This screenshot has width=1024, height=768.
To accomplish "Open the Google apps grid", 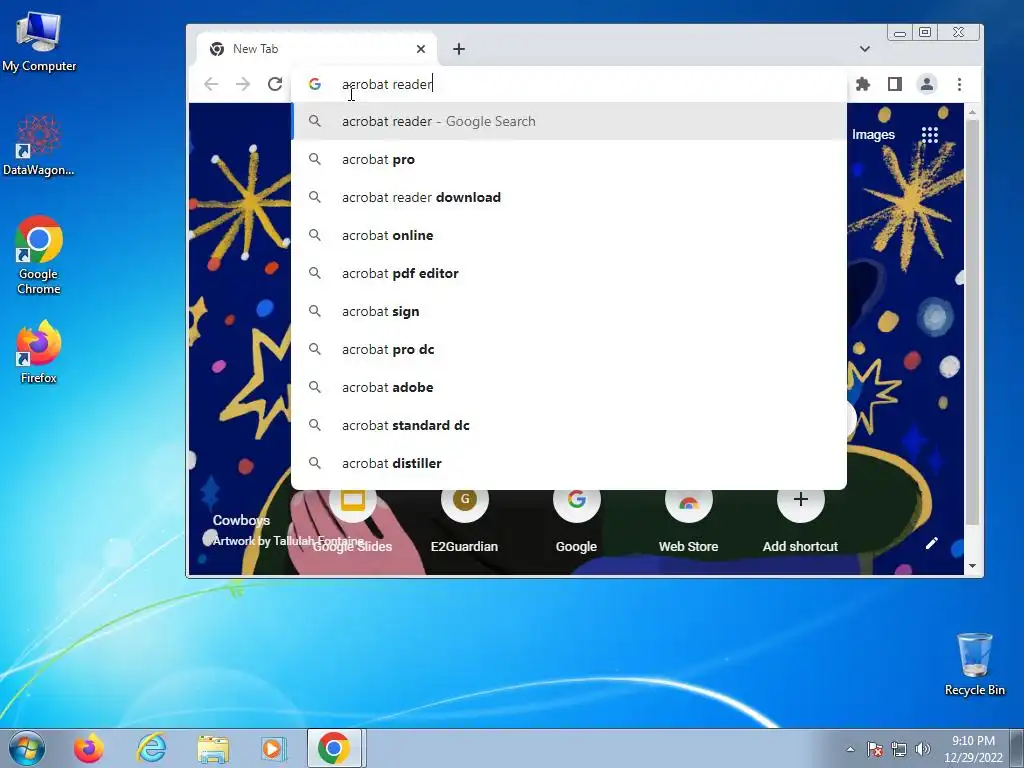I will click(x=929, y=135).
